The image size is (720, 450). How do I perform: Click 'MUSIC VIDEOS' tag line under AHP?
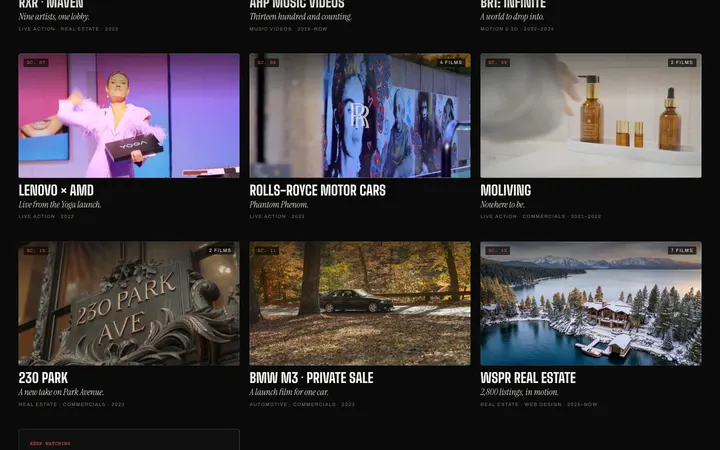[288, 29]
